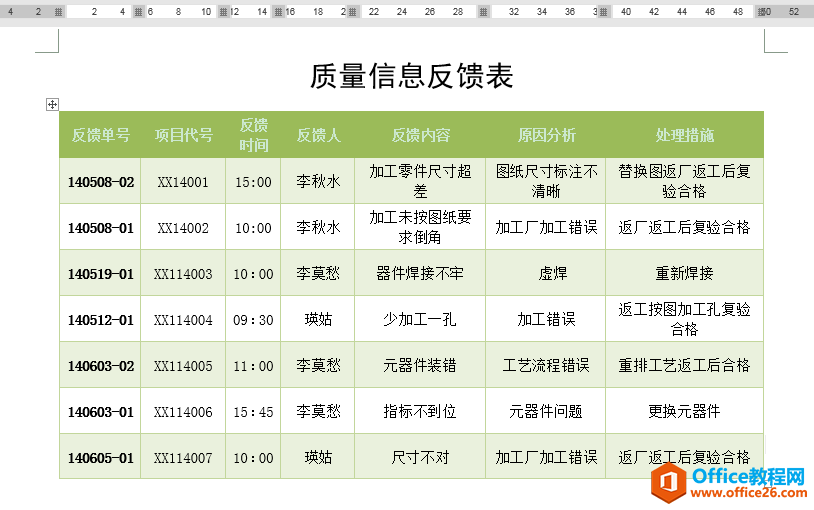Click 李秋水 in the 140508-01 row

[x=318, y=227]
